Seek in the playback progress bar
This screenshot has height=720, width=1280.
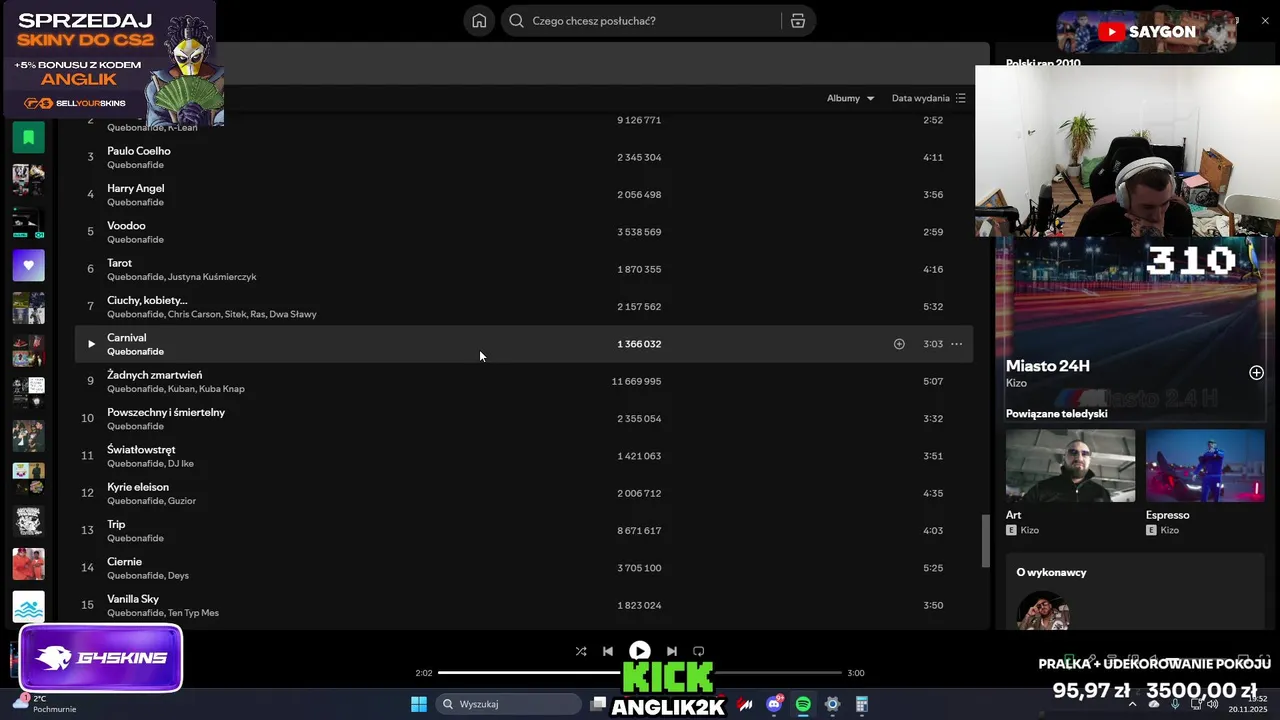[640, 673]
